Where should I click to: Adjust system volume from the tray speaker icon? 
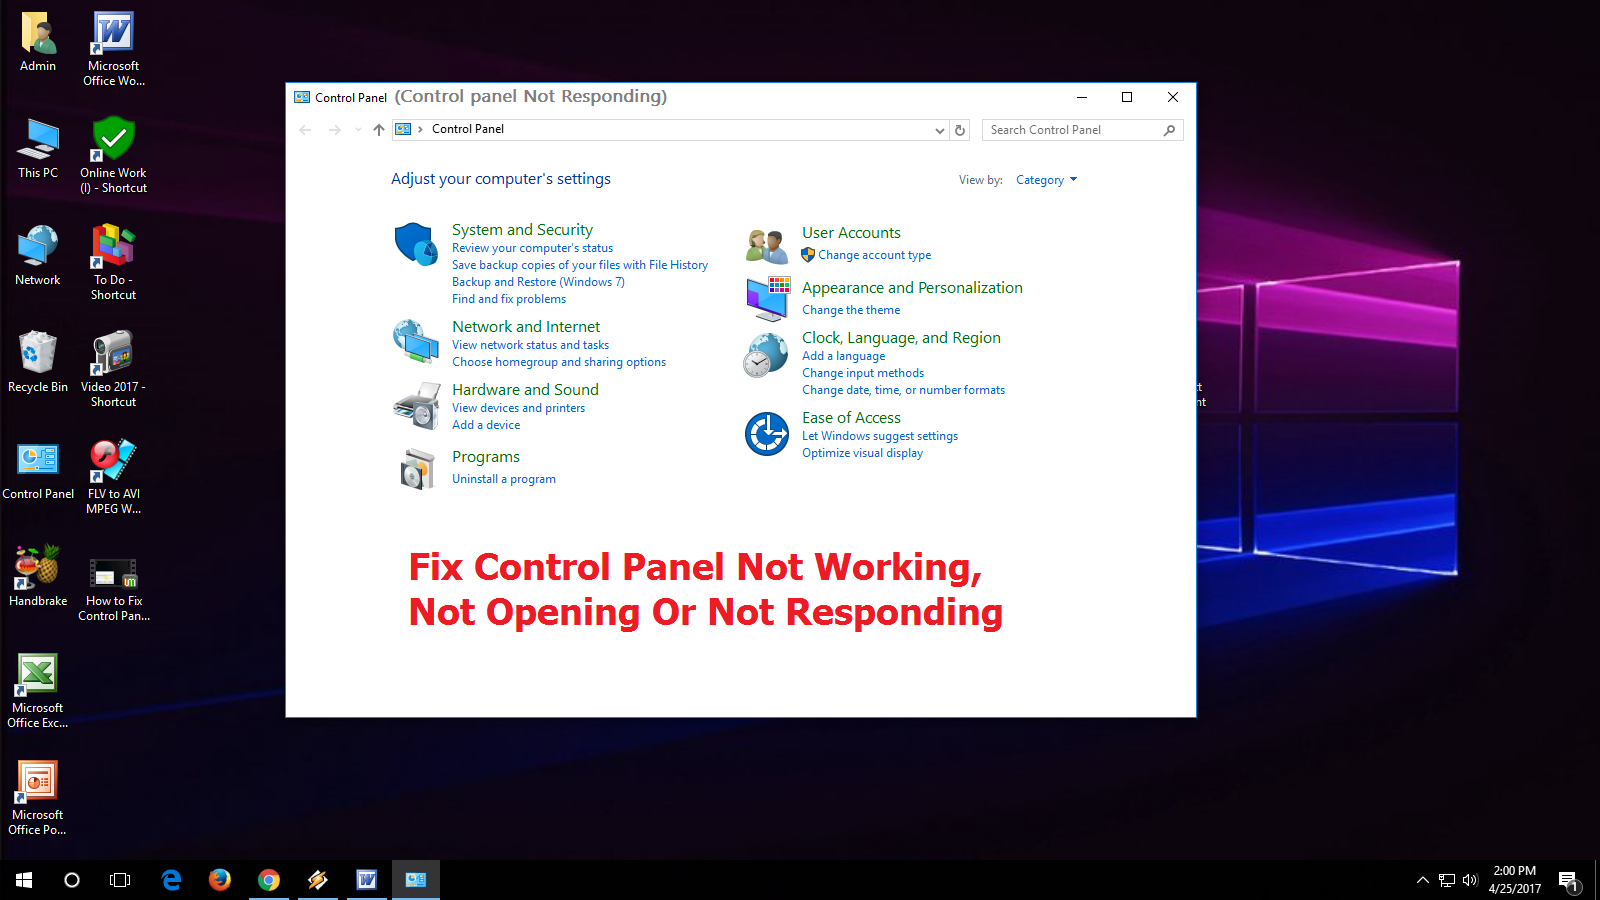pyautogui.click(x=1470, y=880)
